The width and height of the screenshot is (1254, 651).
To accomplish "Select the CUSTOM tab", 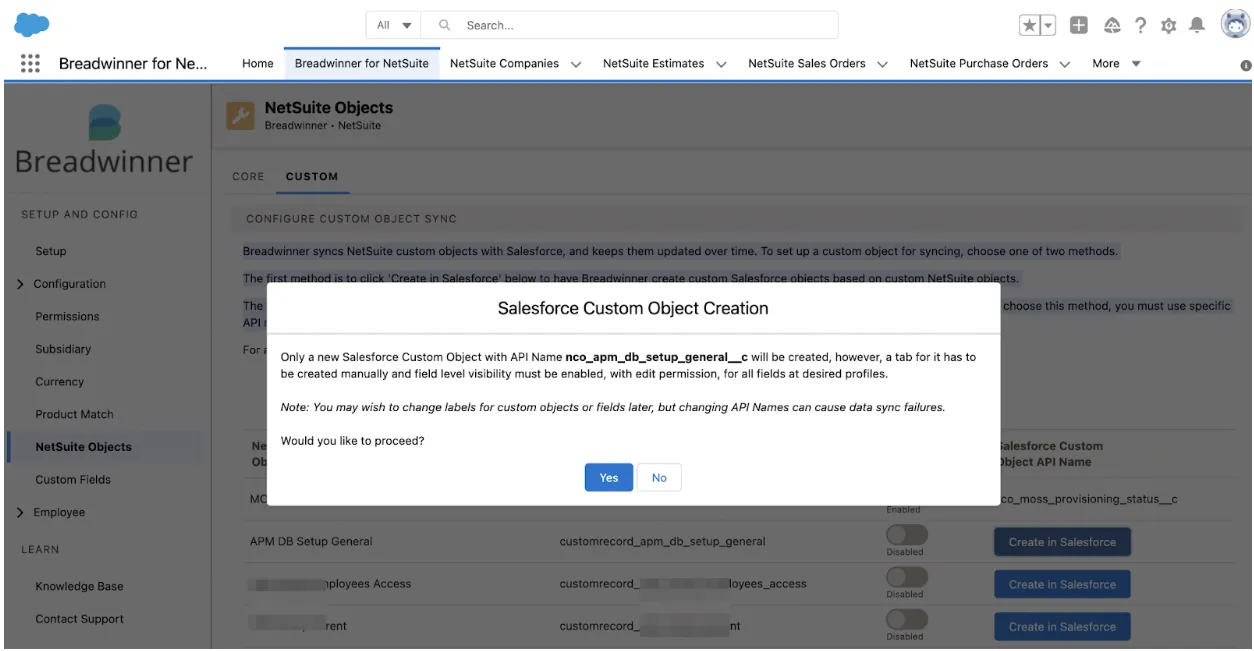I will coord(312,176).
